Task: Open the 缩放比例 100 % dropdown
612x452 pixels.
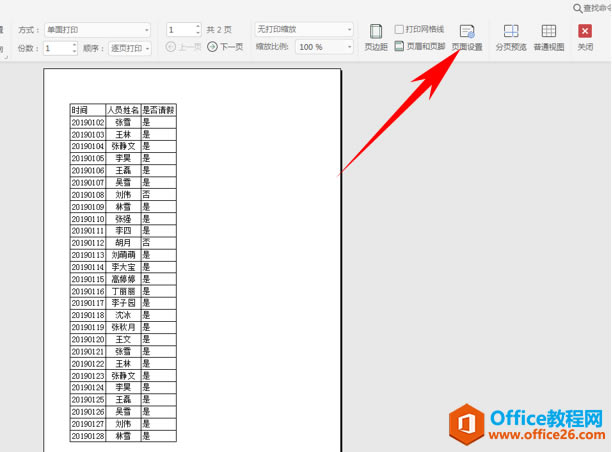Action: click(324, 47)
